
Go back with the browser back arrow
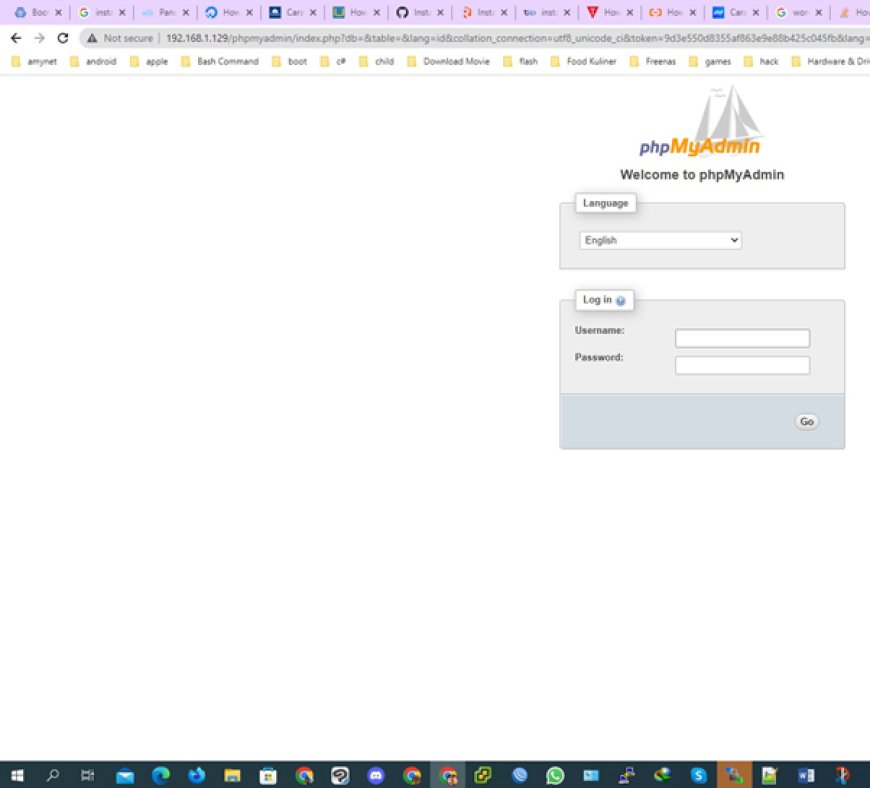pos(16,38)
